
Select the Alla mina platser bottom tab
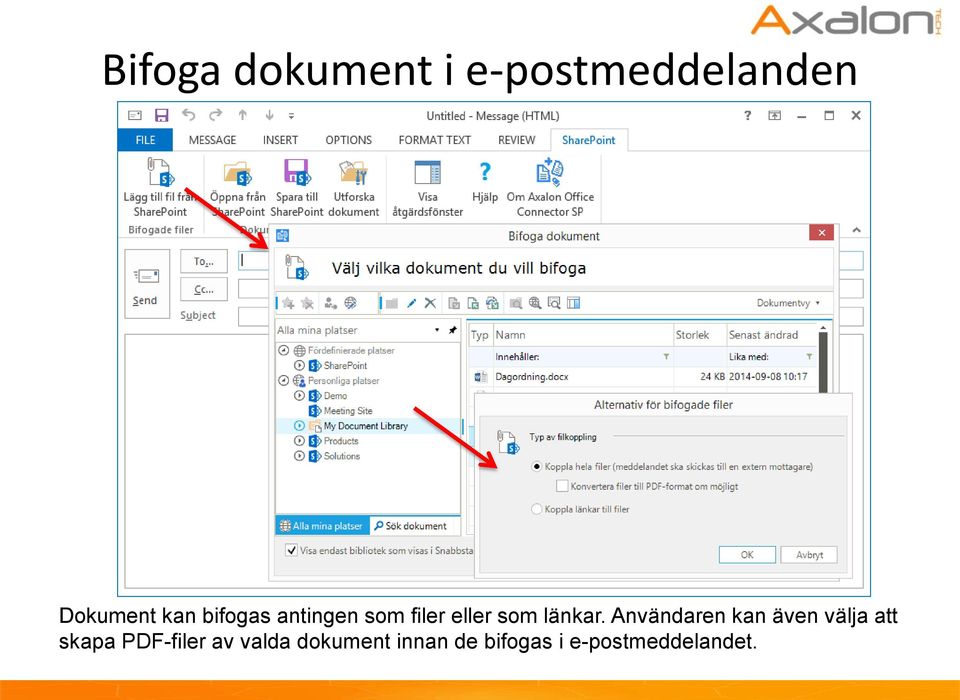(x=321, y=525)
